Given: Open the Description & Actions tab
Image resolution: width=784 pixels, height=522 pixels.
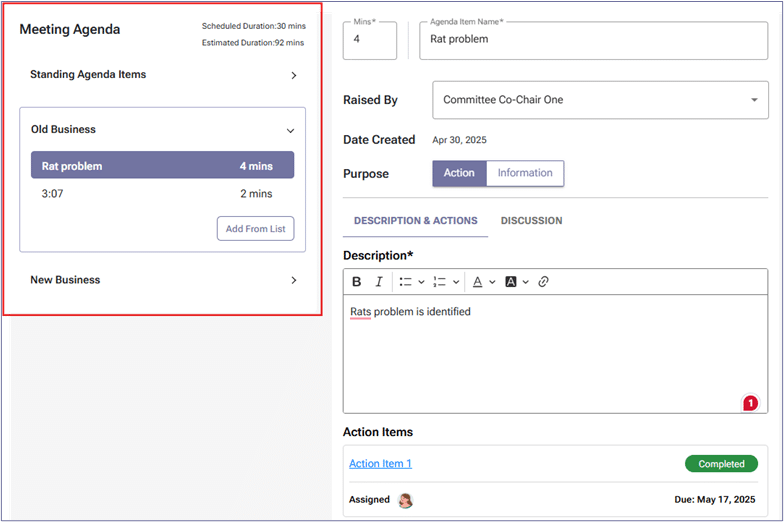Looking at the screenshot, I should tap(415, 221).
